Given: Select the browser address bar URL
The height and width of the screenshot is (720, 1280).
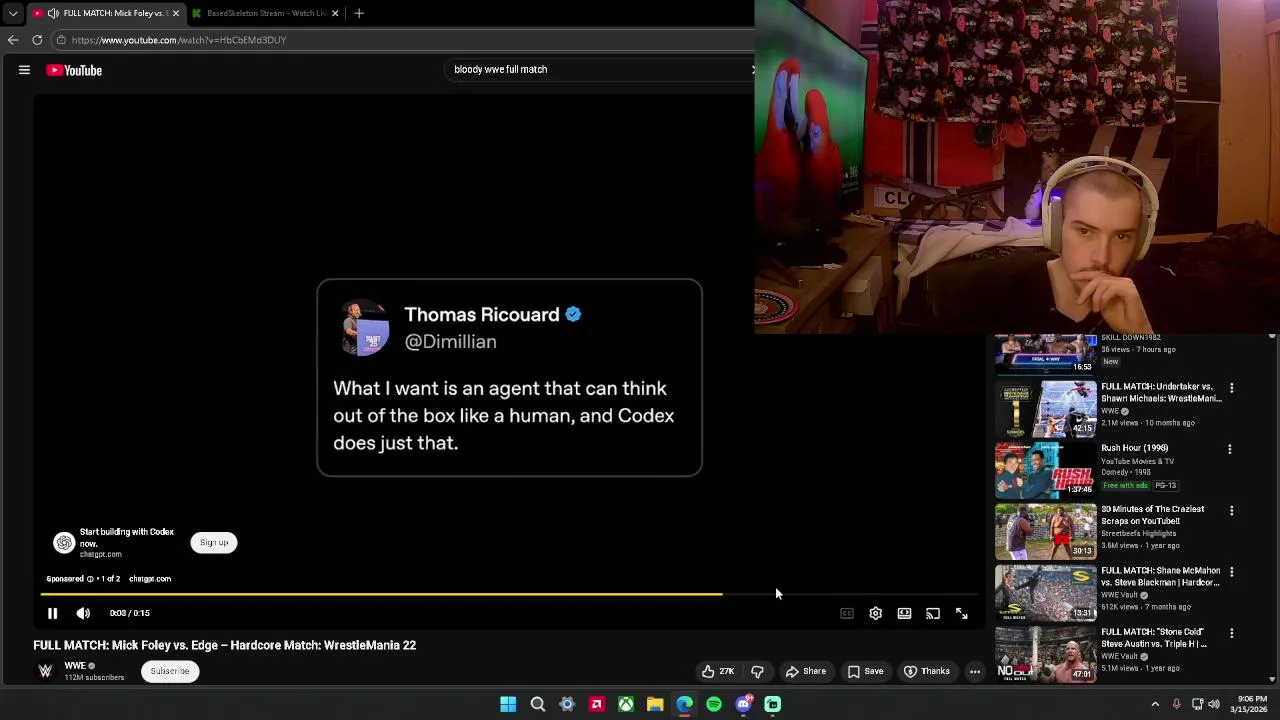Looking at the screenshot, I should tap(179, 40).
